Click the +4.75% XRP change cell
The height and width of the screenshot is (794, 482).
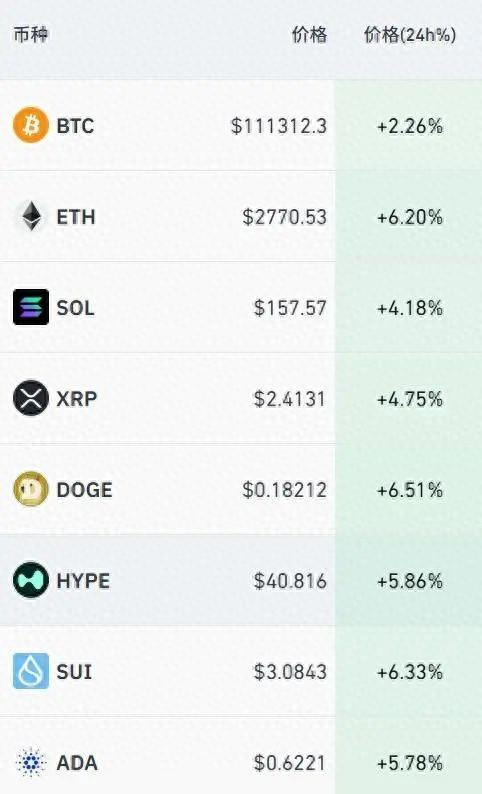(x=410, y=399)
